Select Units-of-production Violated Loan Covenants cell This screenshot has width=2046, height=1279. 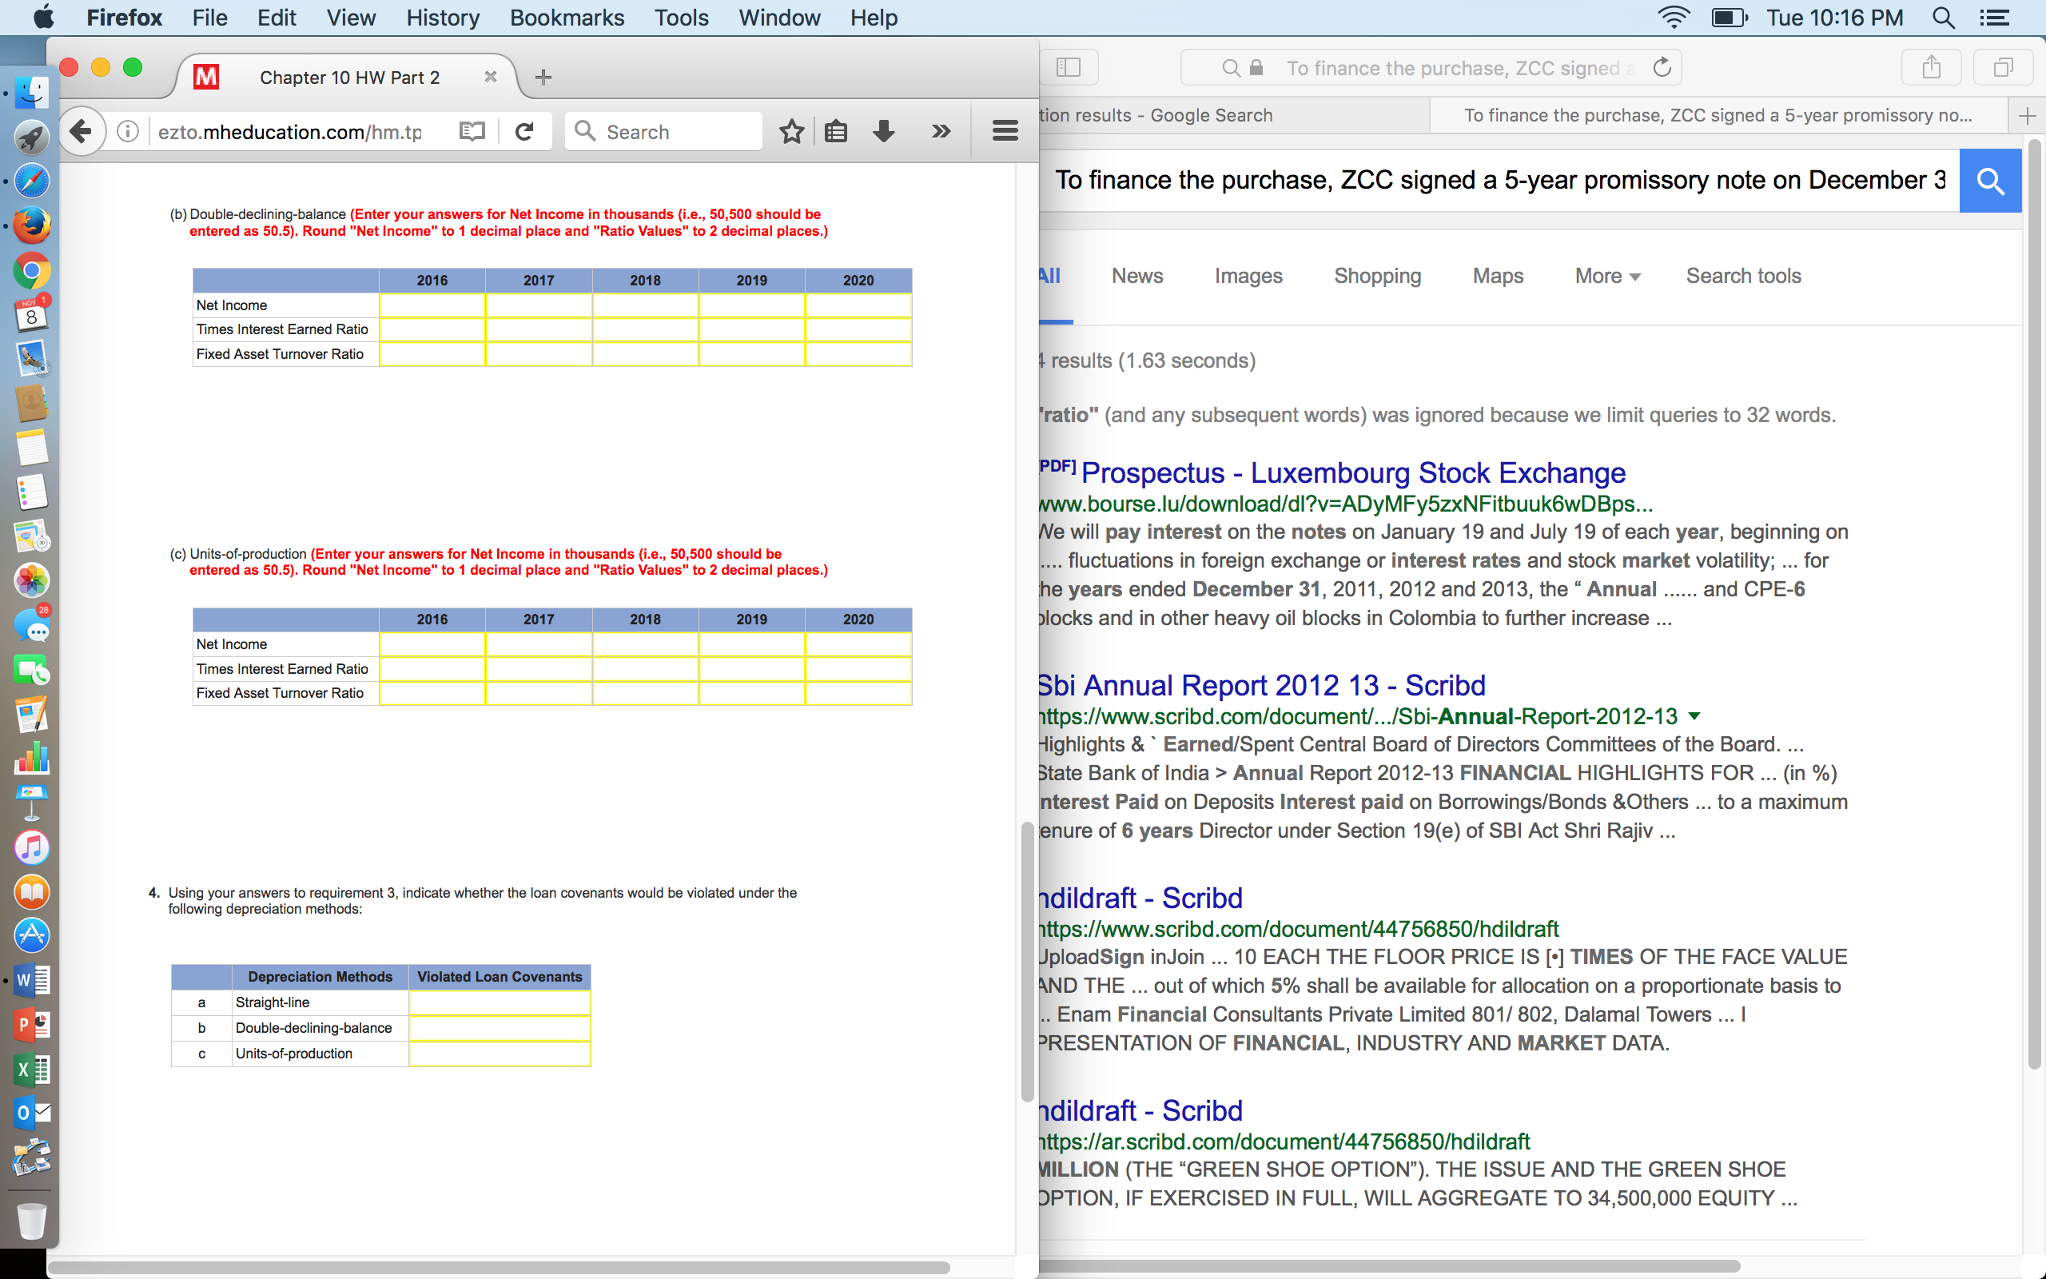click(499, 1054)
